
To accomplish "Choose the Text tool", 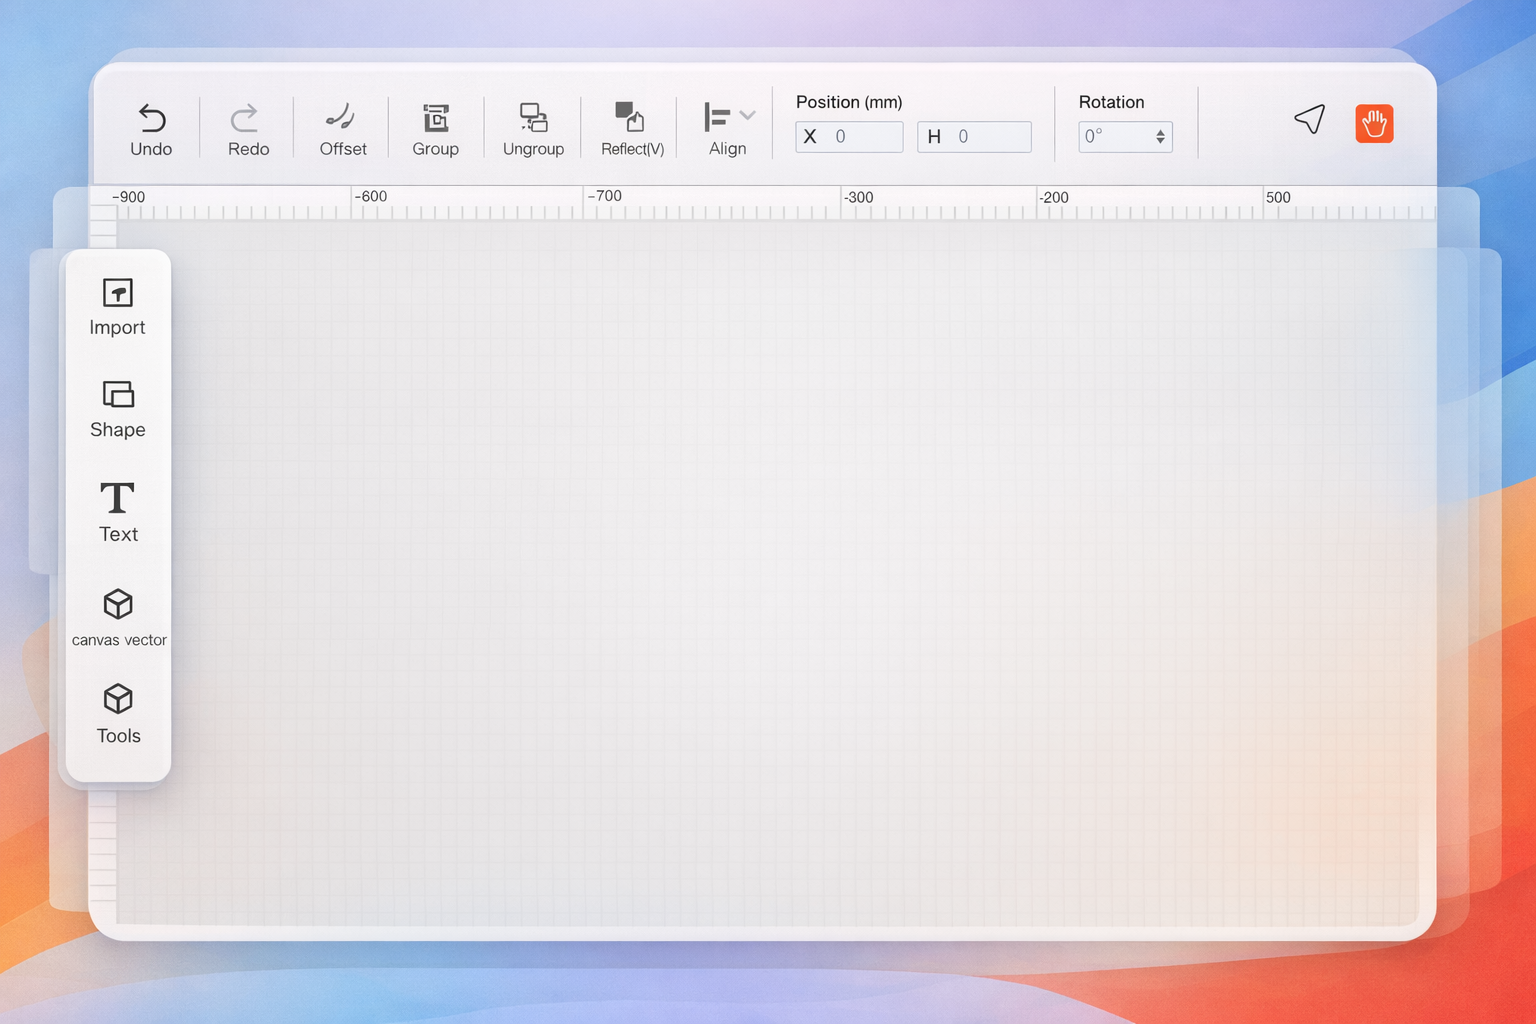I will pyautogui.click(x=118, y=498).
